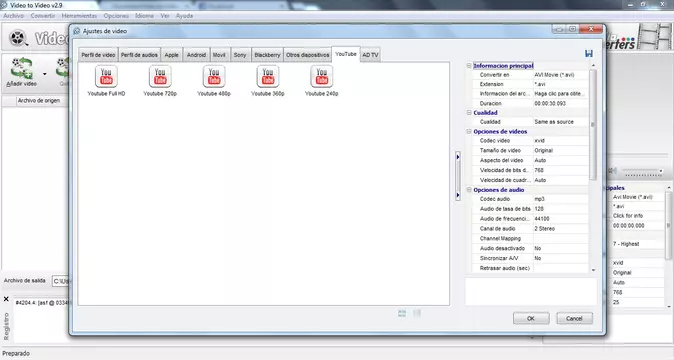Click the Cancel button
Screen dimensions: 674x360
pyautogui.click(x=574, y=318)
